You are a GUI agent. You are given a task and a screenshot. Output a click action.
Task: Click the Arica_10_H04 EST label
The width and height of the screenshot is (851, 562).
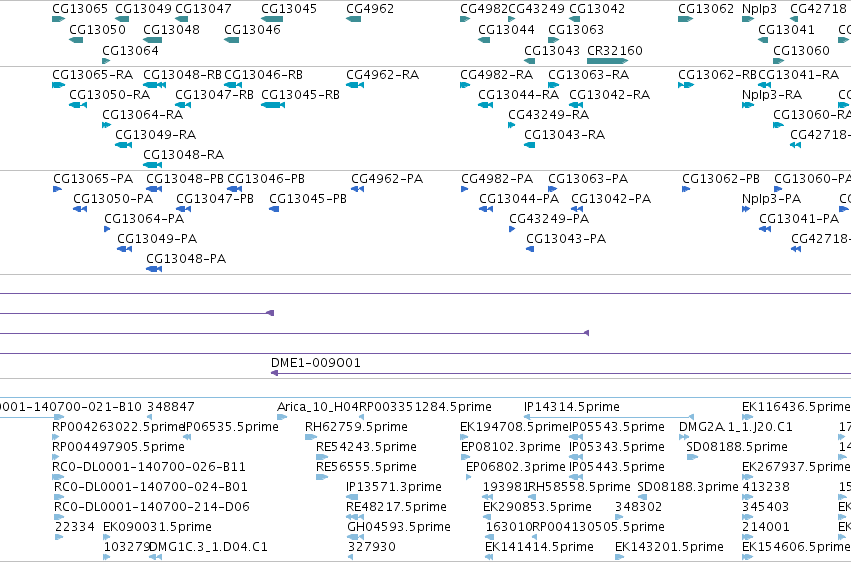(x=317, y=407)
